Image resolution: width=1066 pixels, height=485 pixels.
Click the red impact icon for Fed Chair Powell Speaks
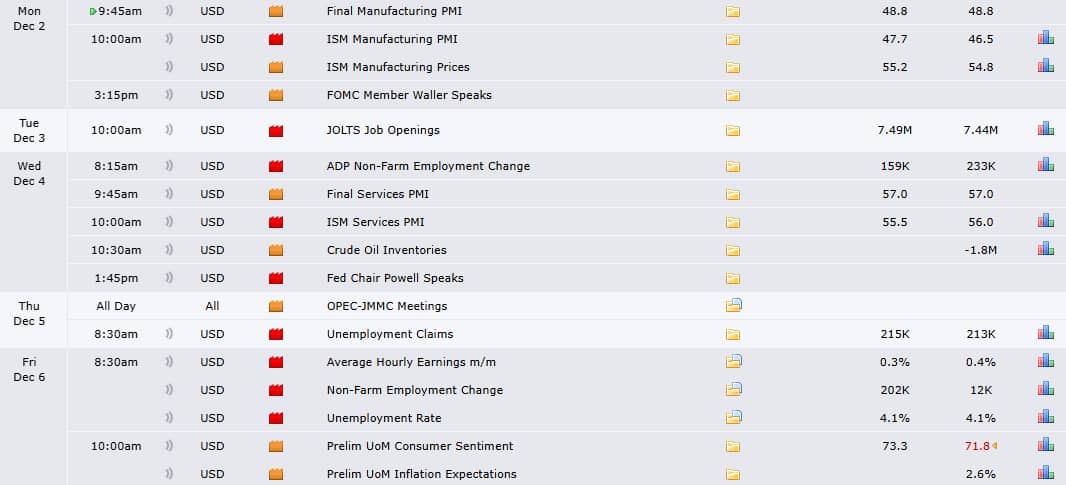pos(277,278)
